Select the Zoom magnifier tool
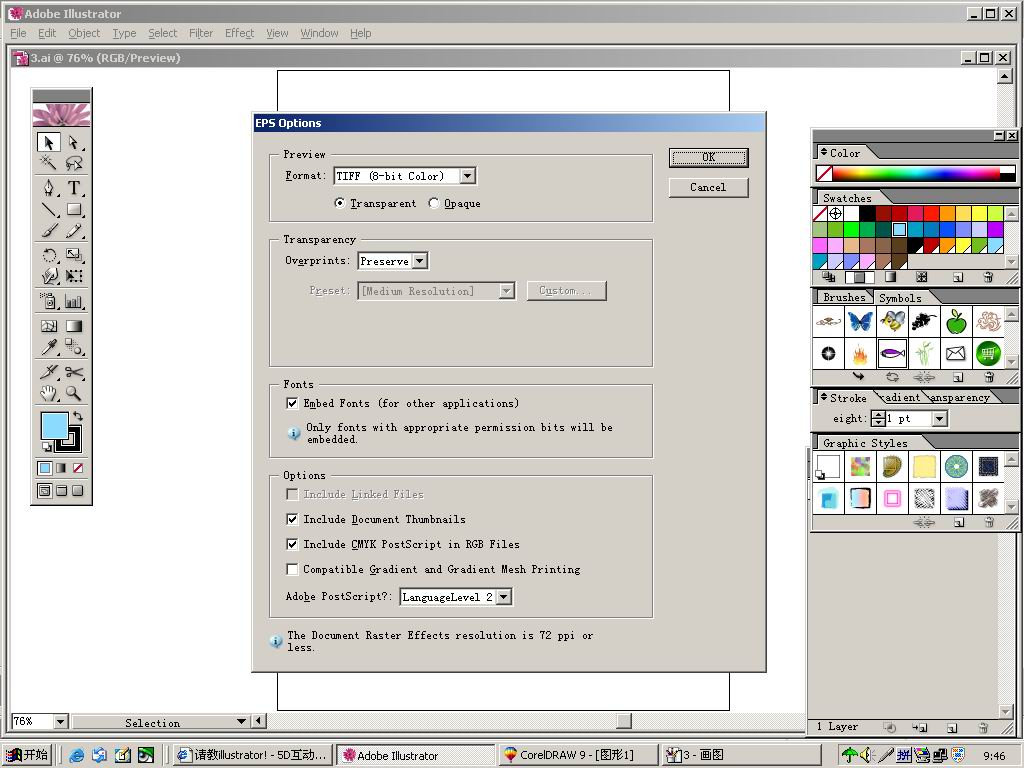The height and width of the screenshot is (768, 1024). point(74,393)
